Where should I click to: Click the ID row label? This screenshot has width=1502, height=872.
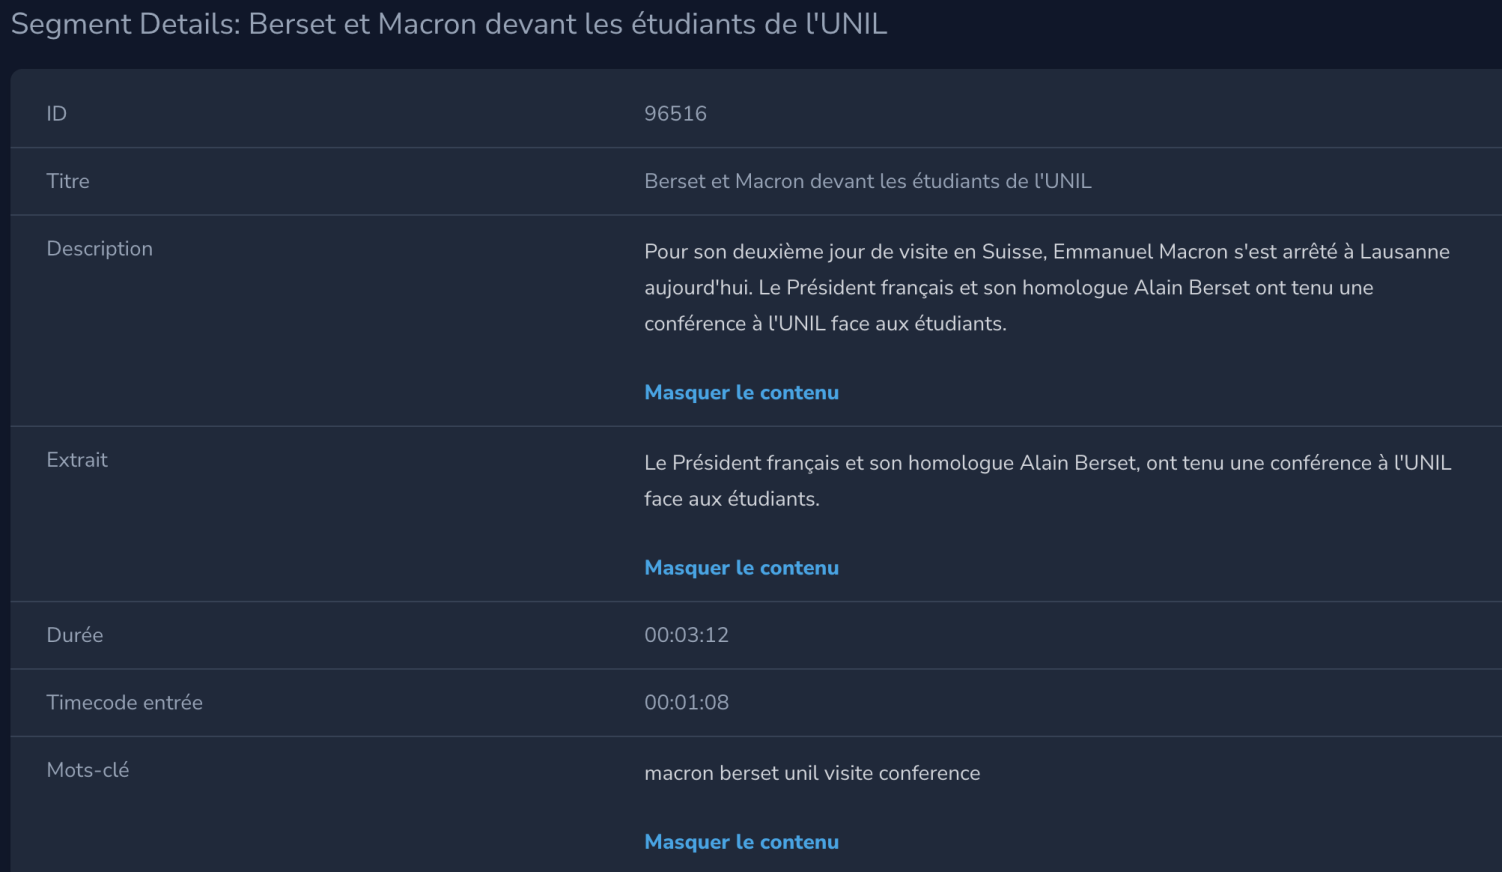[57, 113]
